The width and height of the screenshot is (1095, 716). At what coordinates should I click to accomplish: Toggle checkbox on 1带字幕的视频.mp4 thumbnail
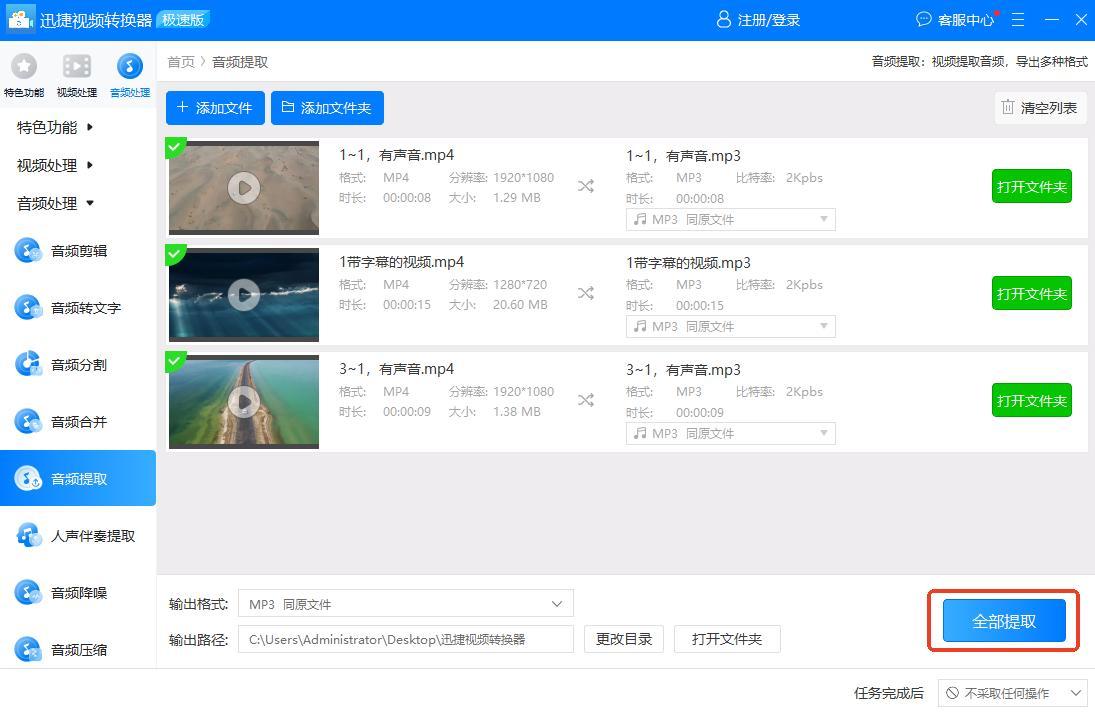(175, 254)
